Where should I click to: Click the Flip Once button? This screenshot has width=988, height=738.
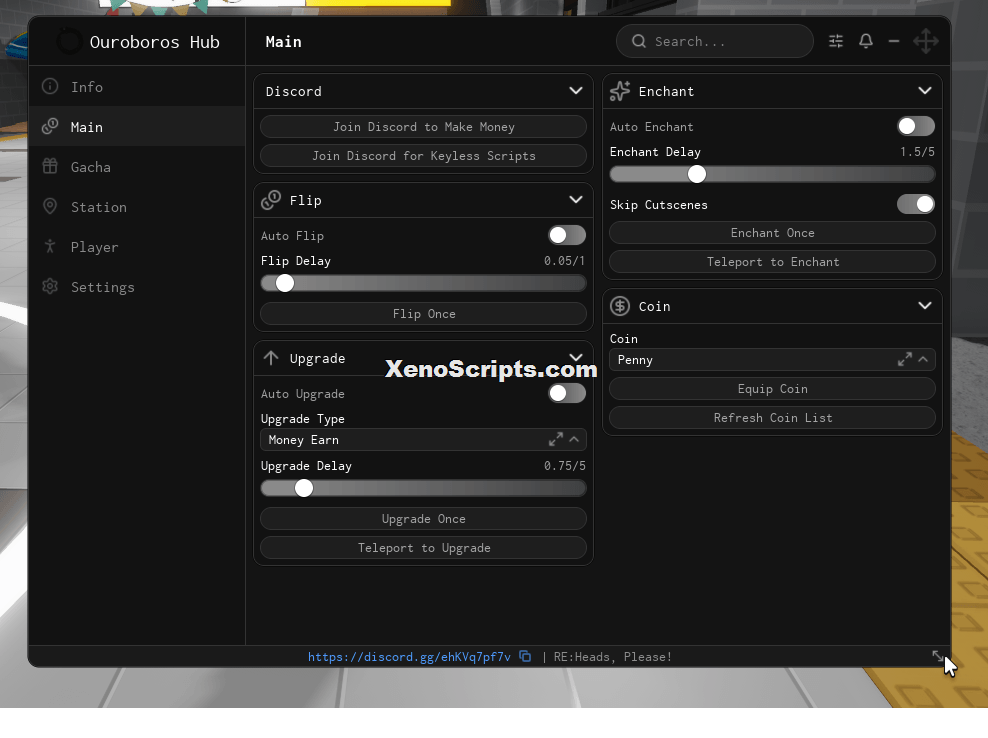423,314
